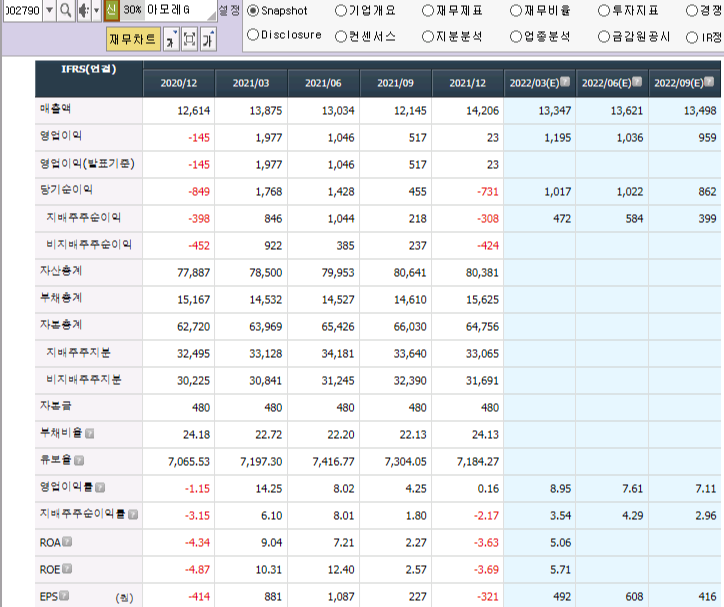Click sales value 14,206 for 2021/12
Image resolution: width=724 pixels, height=607 pixels.
click(x=483, y=111)
